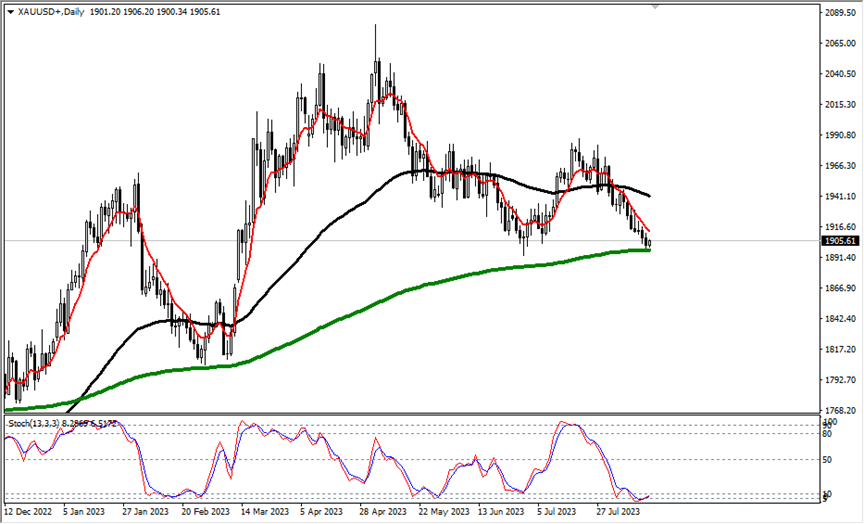Viewport: 864px width, 524px height.
Task: Select the XAUUSD+,Daily chart title
Action: (49, 9)
